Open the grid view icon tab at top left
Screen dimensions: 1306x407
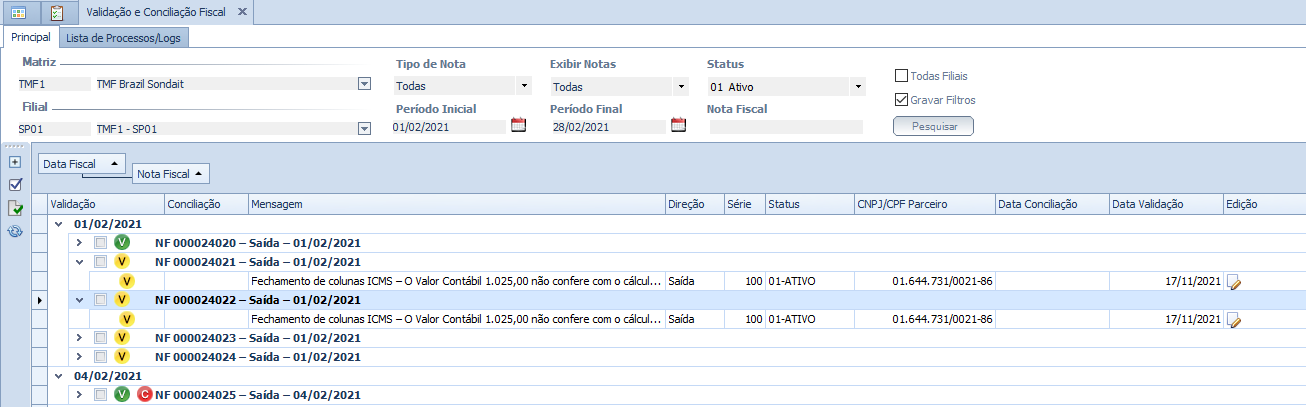click(x=19, y=13)
